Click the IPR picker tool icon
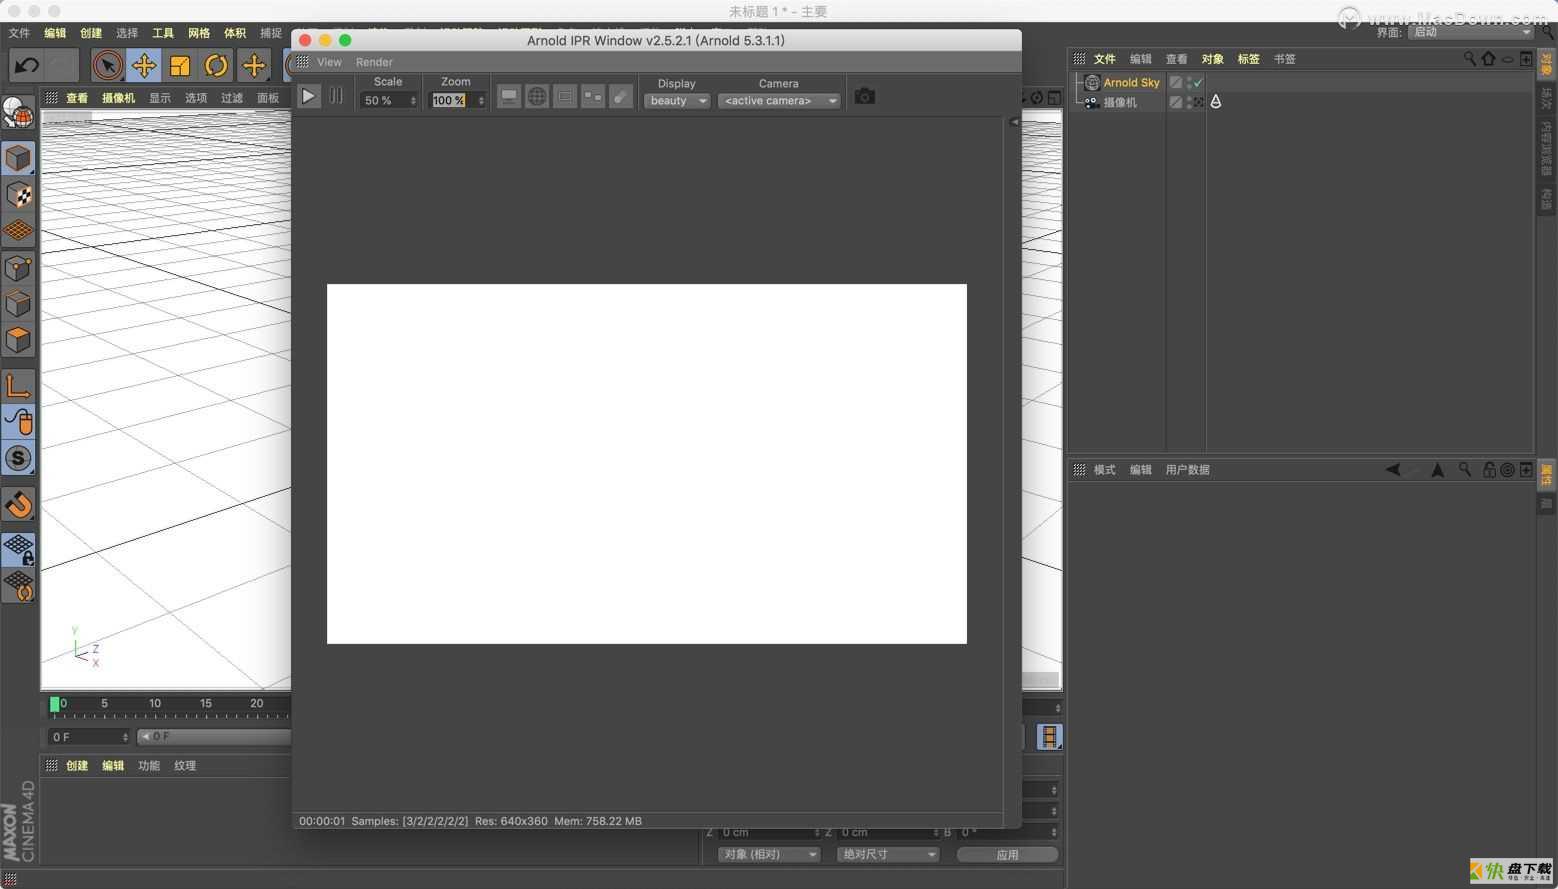 pyautogui.click(x=621, y=96)
